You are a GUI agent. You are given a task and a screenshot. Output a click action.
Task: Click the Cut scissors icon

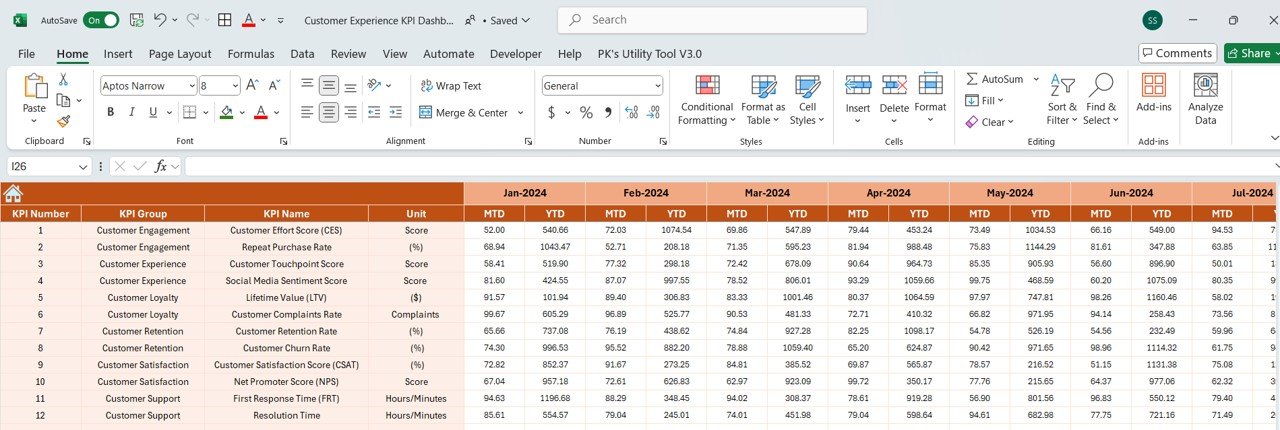(x=64, y=80)
